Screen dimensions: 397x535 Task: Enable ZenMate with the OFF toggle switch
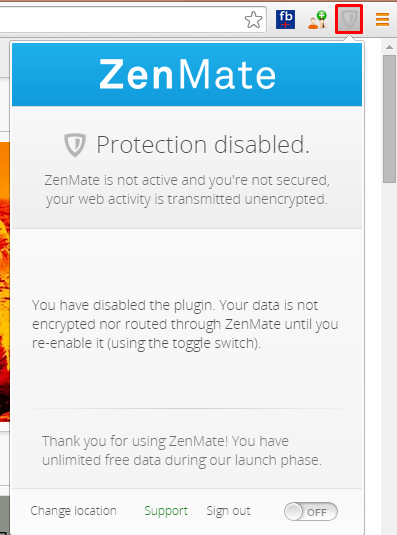coord(311,511)
